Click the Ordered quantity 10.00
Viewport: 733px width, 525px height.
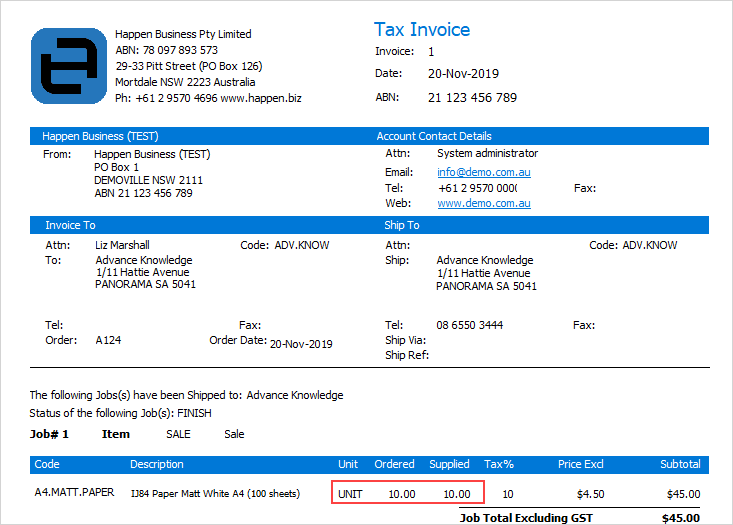click(x=402, y=494)
